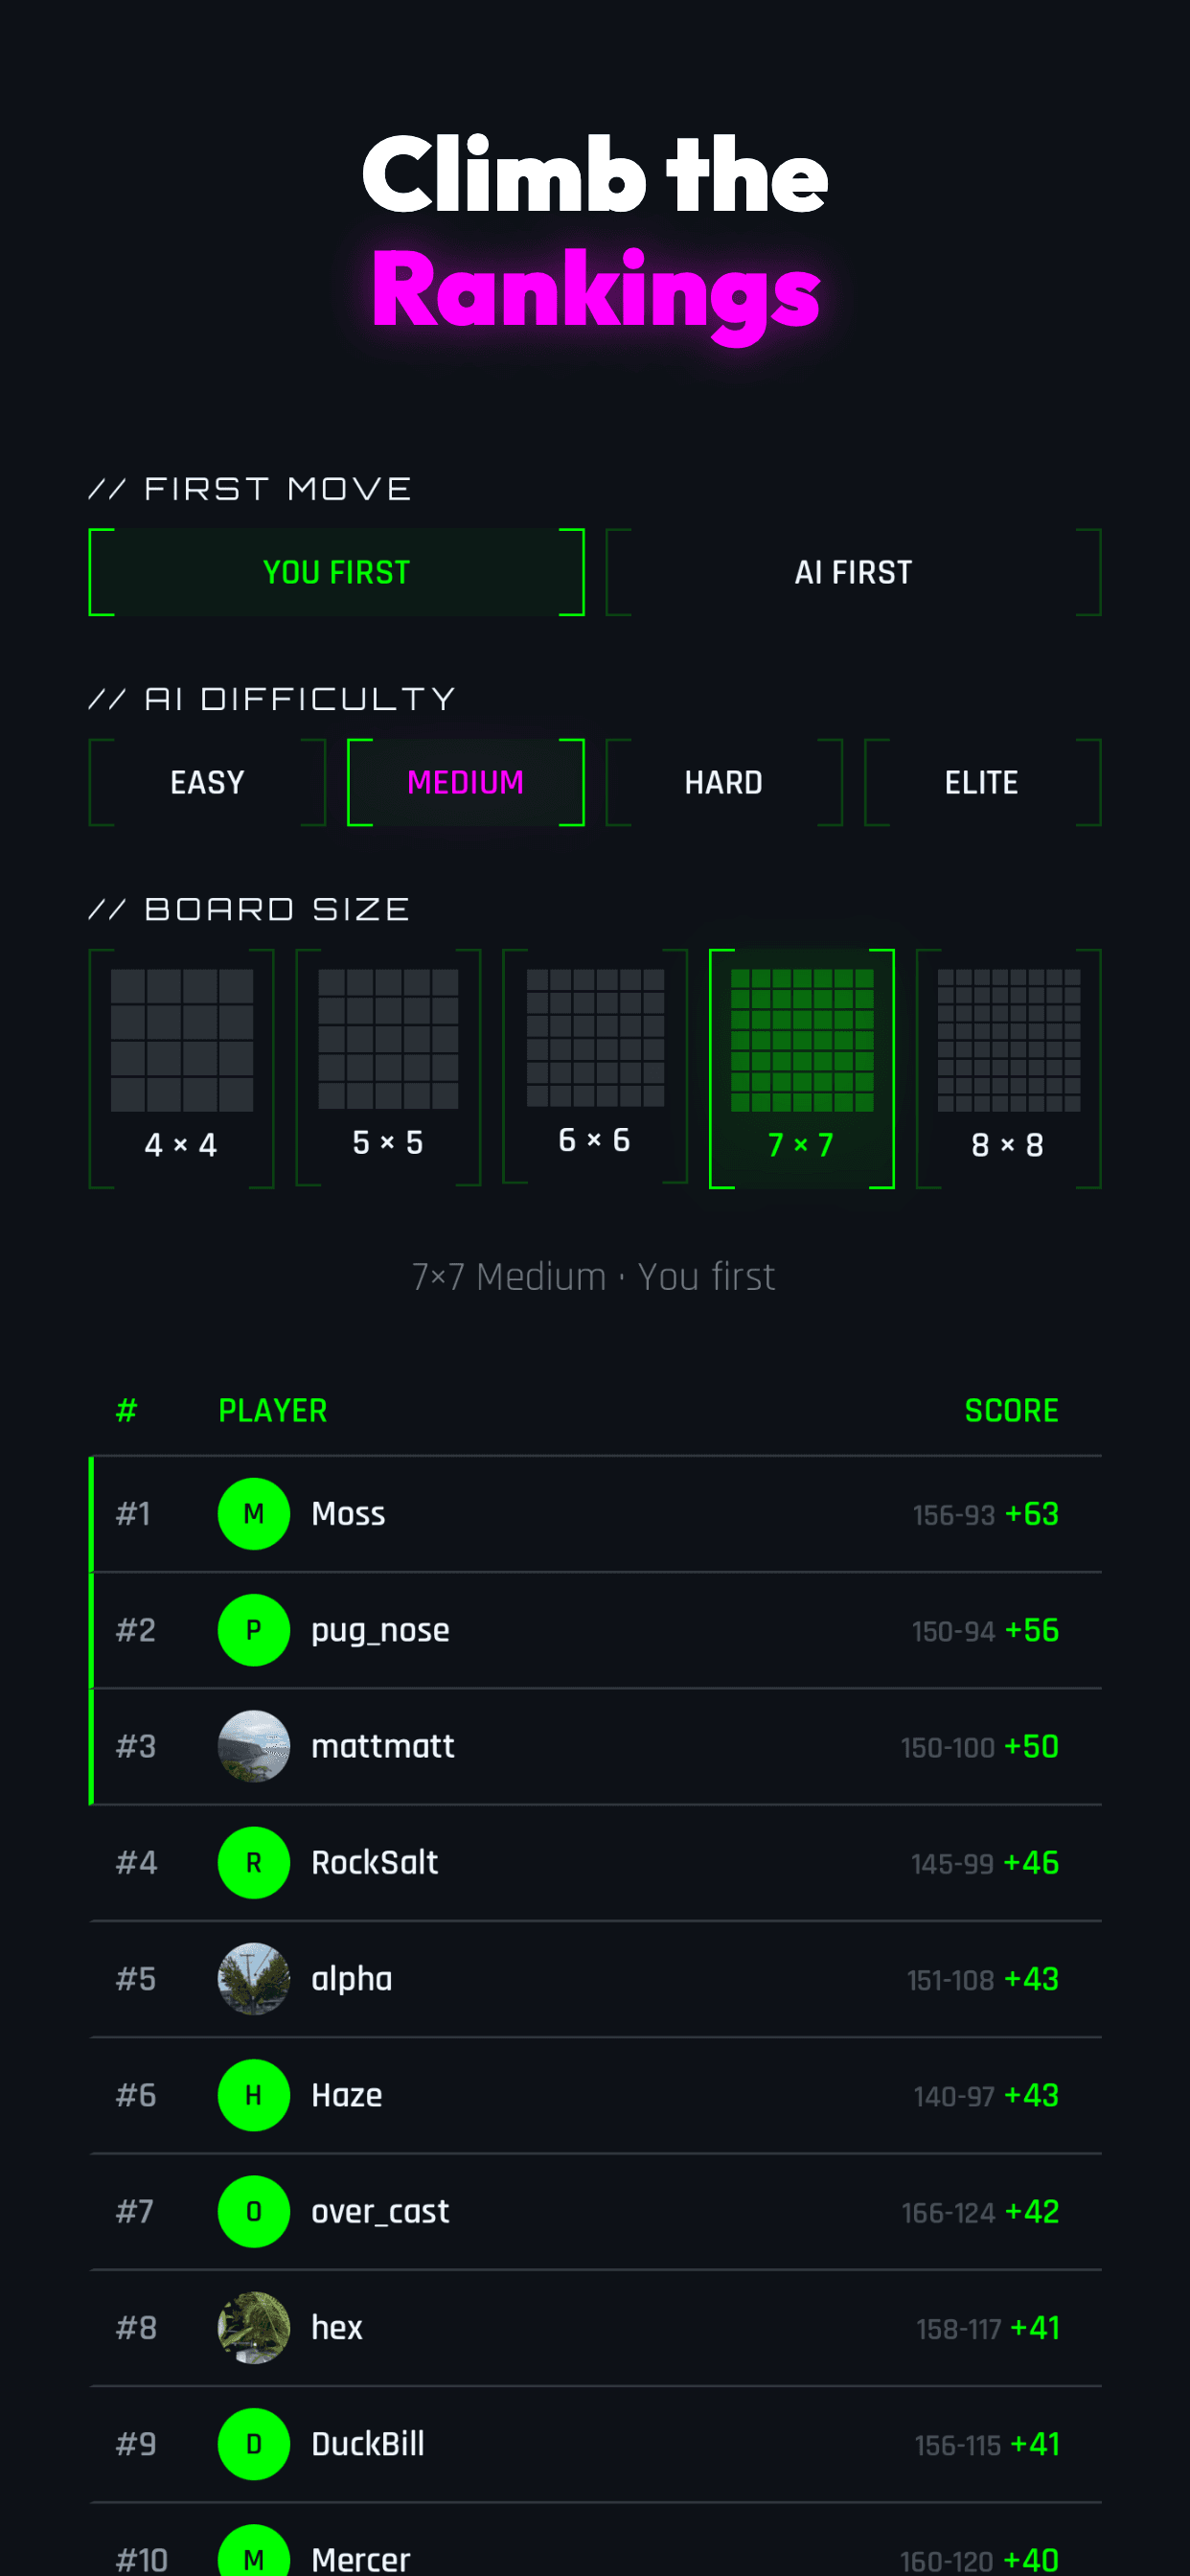The height and width of the screenshot is (2576, 1190).
Task: Set AI difficulty to EASY
Action: click(207, 782)
